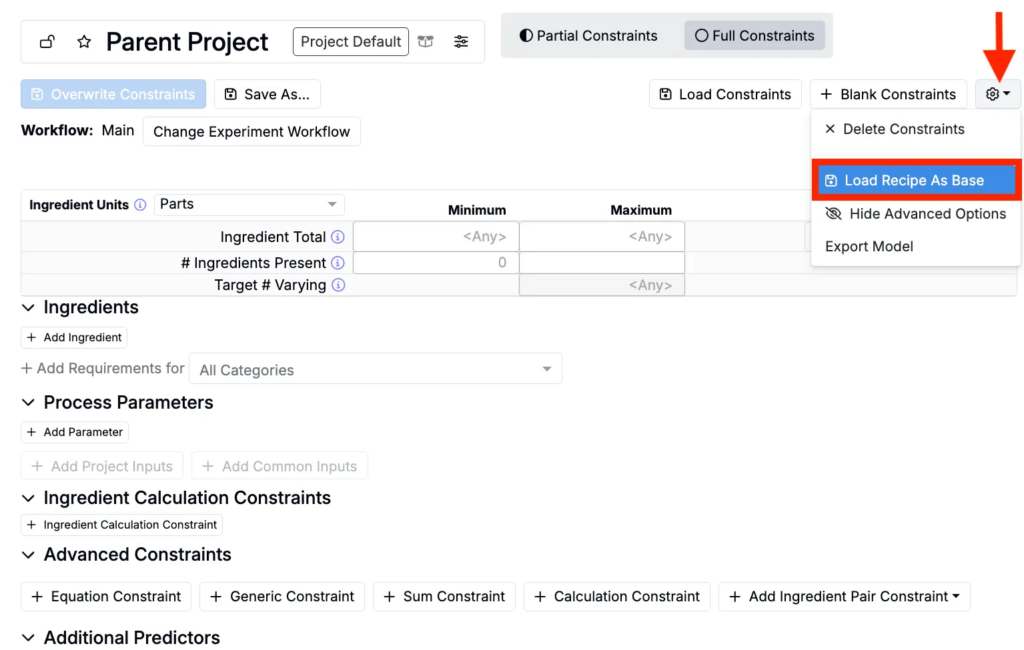Click info icon next to Target # Varying

(x=338, y=285)
